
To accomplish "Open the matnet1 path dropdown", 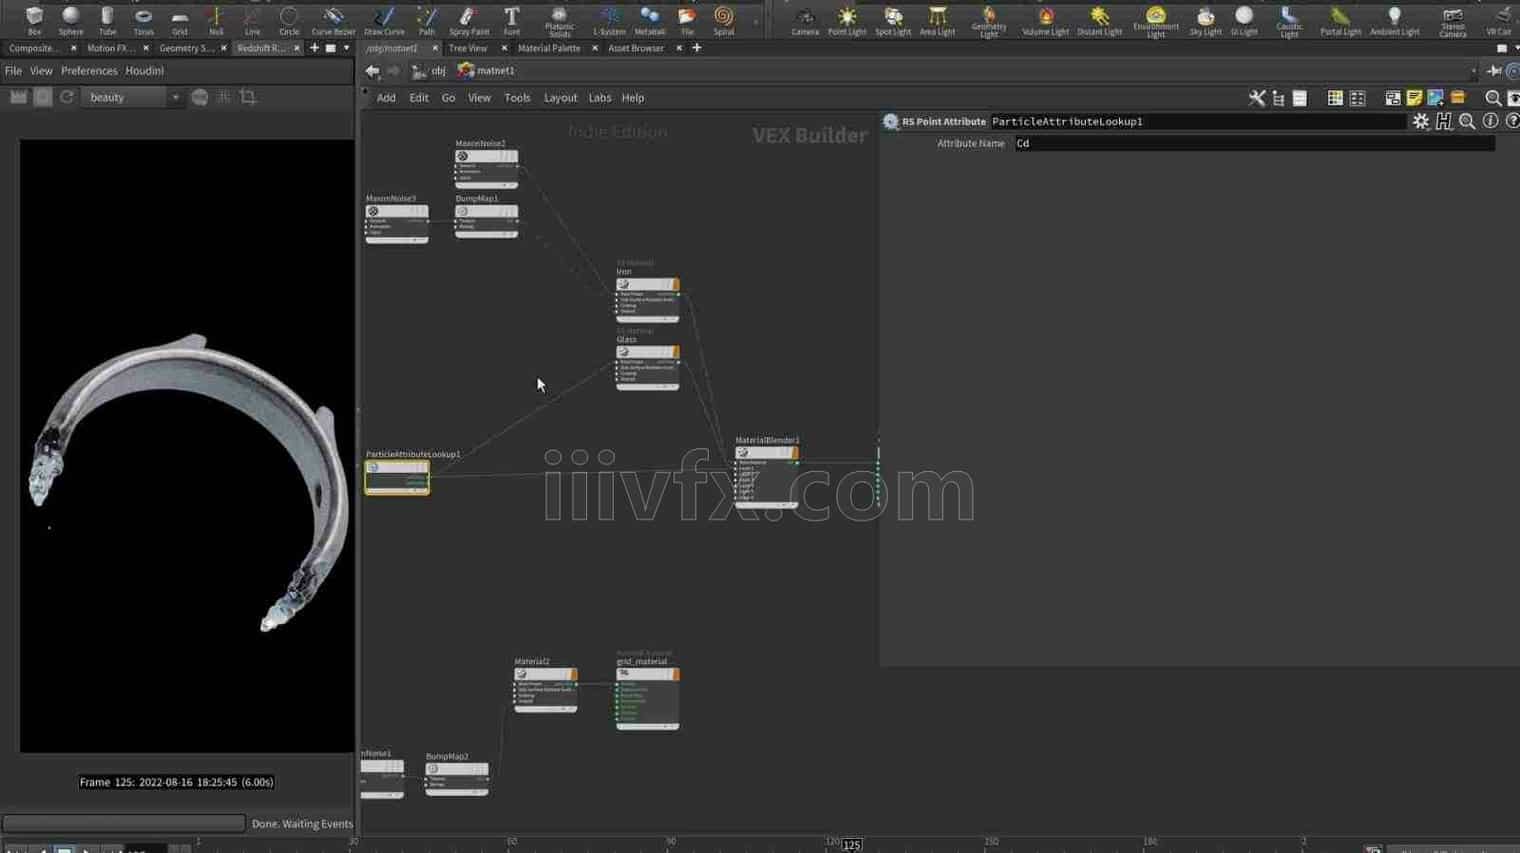I will [x=1472, y=71].
